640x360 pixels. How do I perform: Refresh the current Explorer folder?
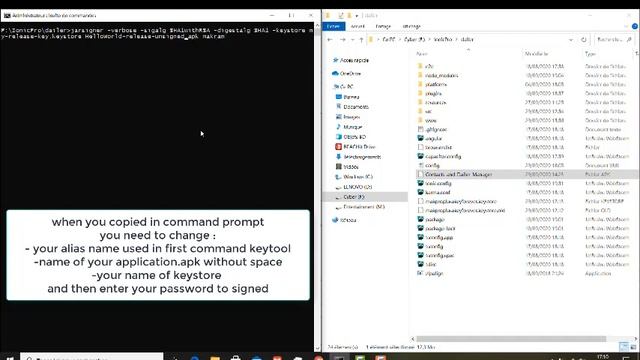[584, 40]
